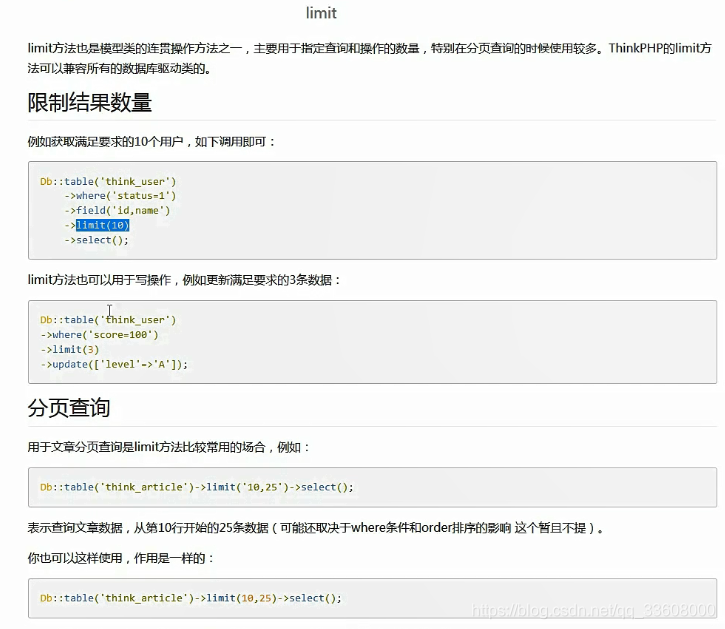
Task: Select the heading '分页查询'
Action: (68, 408)
